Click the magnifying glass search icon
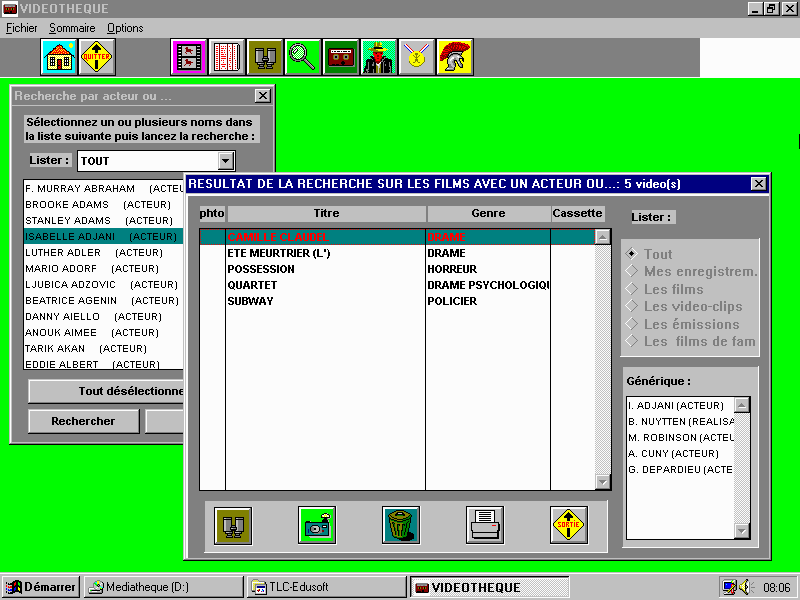This screenshot has width=800, height=600. pos(302,57)
